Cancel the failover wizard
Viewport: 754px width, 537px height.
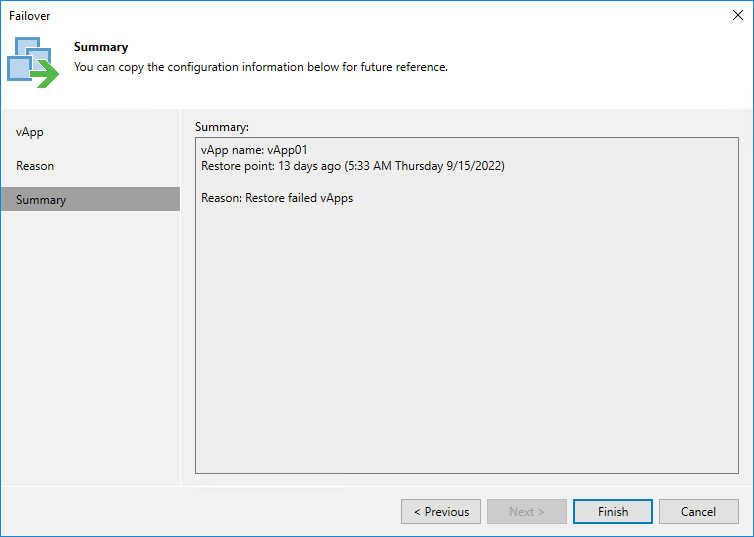(x=698, y=512)
